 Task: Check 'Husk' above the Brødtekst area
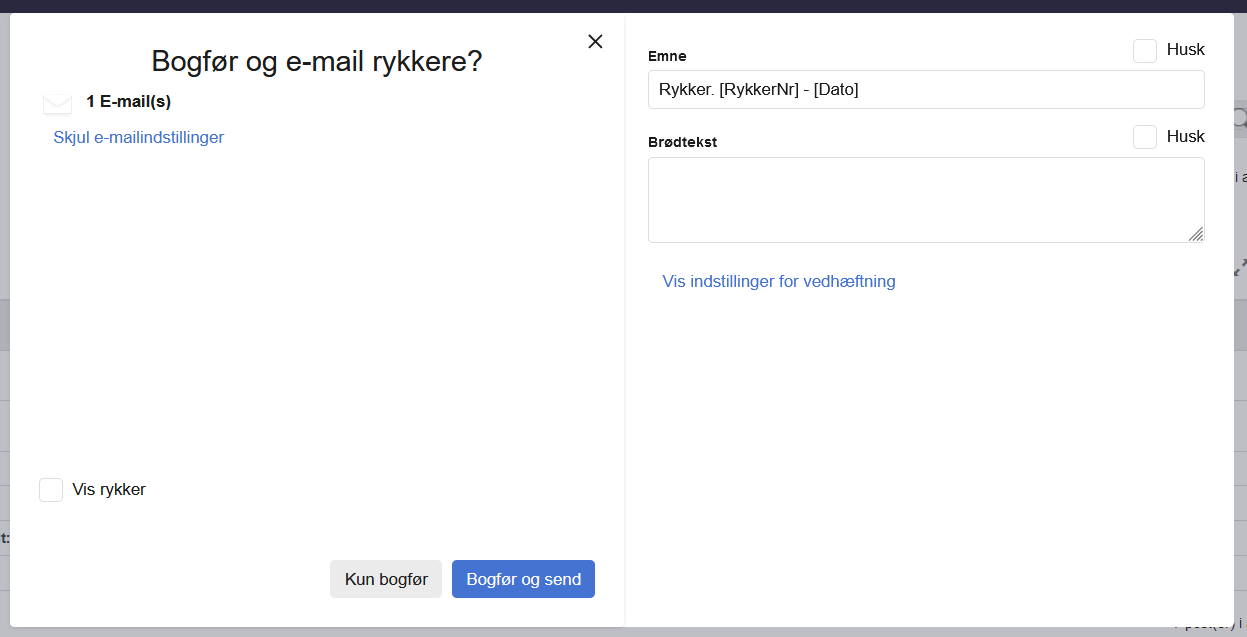click(x=1144, y=136)
